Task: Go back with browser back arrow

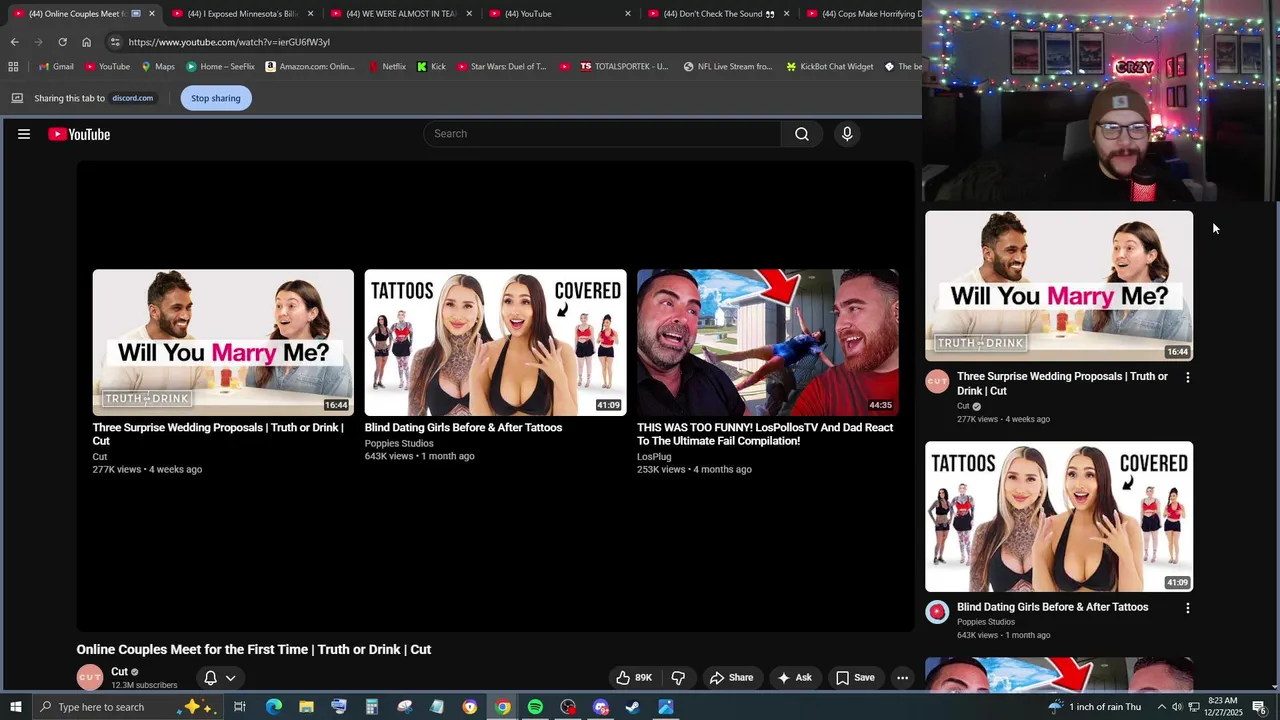Action: 14,42
